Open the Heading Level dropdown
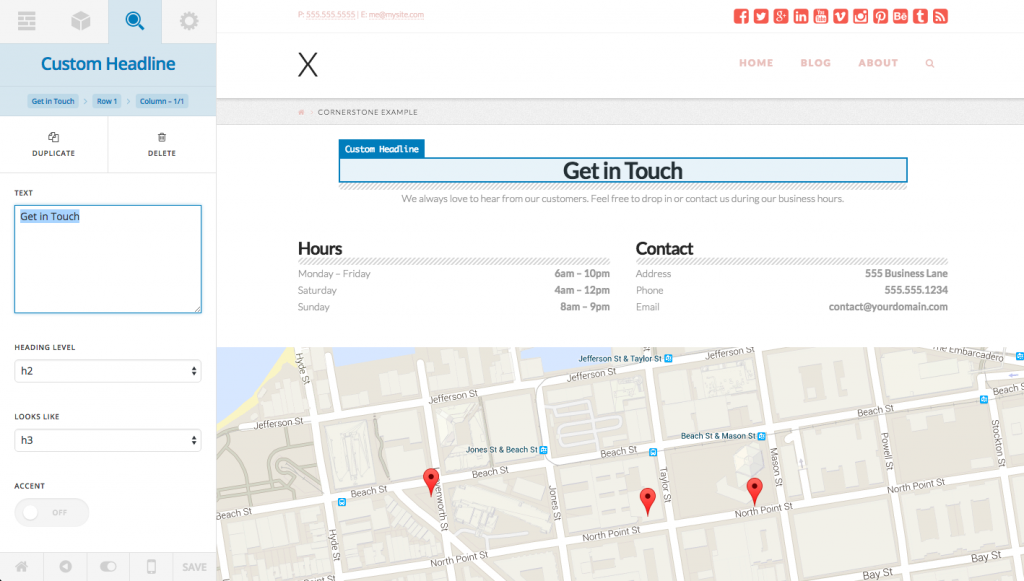 click(107, 371)
